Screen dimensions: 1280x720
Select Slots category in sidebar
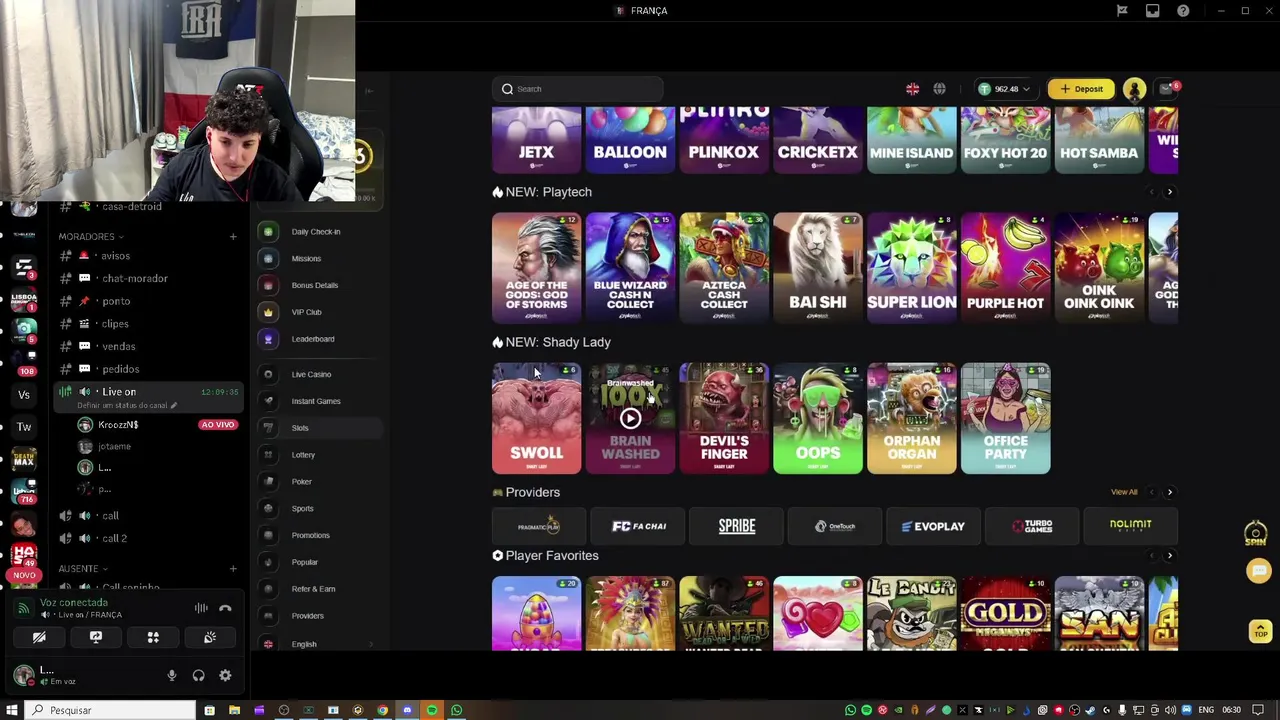[300, 428]
